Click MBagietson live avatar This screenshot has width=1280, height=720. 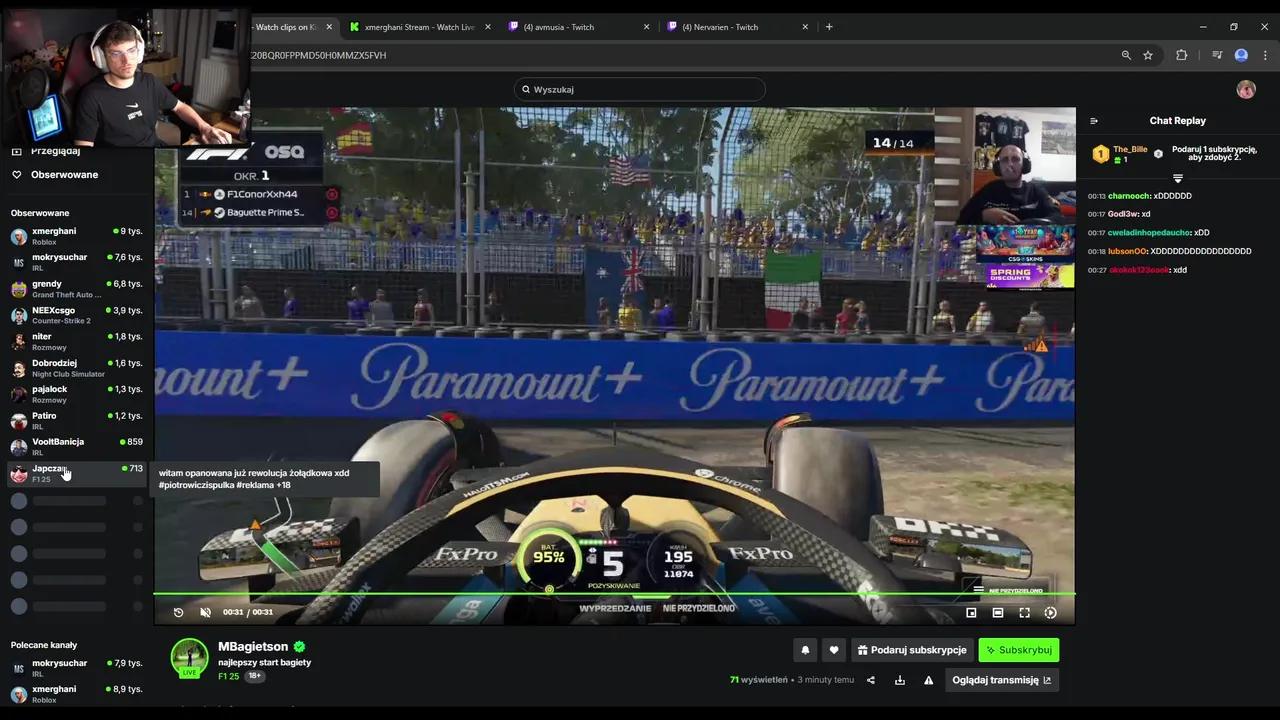click(189, 658)
